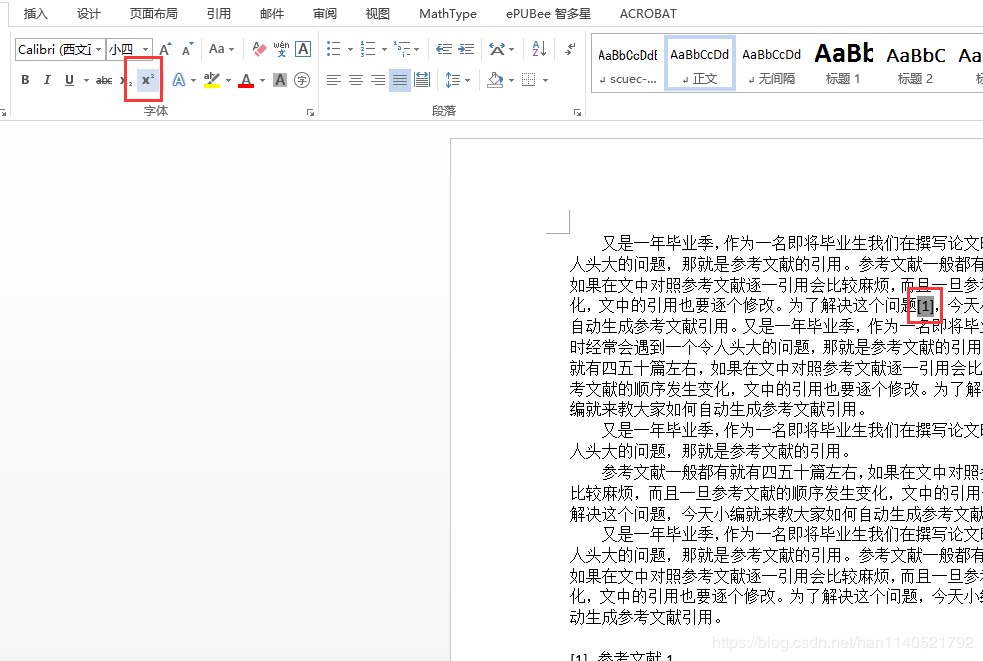Image resolution: width=983 pixels, height=661 pixels.
Task: Decrease paragraph indent
Action: click(x=444, y=49)
